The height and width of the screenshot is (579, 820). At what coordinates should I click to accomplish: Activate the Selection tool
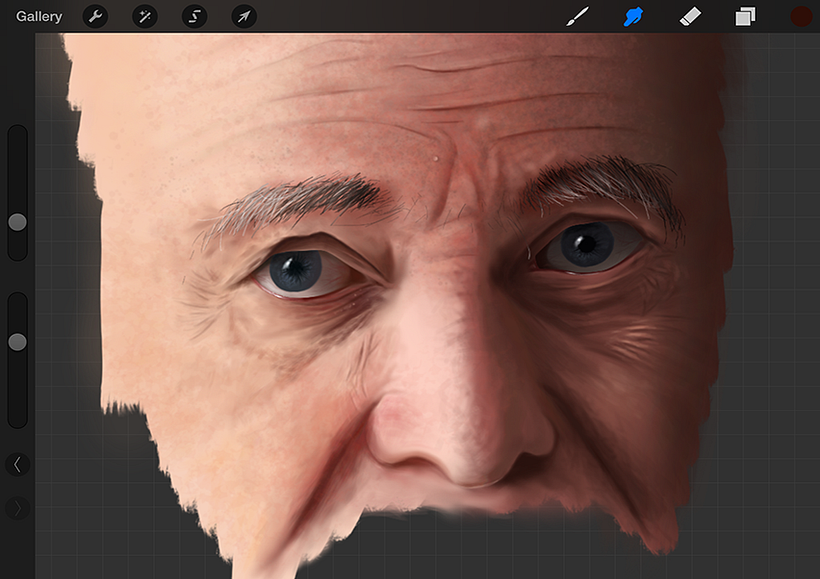tap(194, 16)
